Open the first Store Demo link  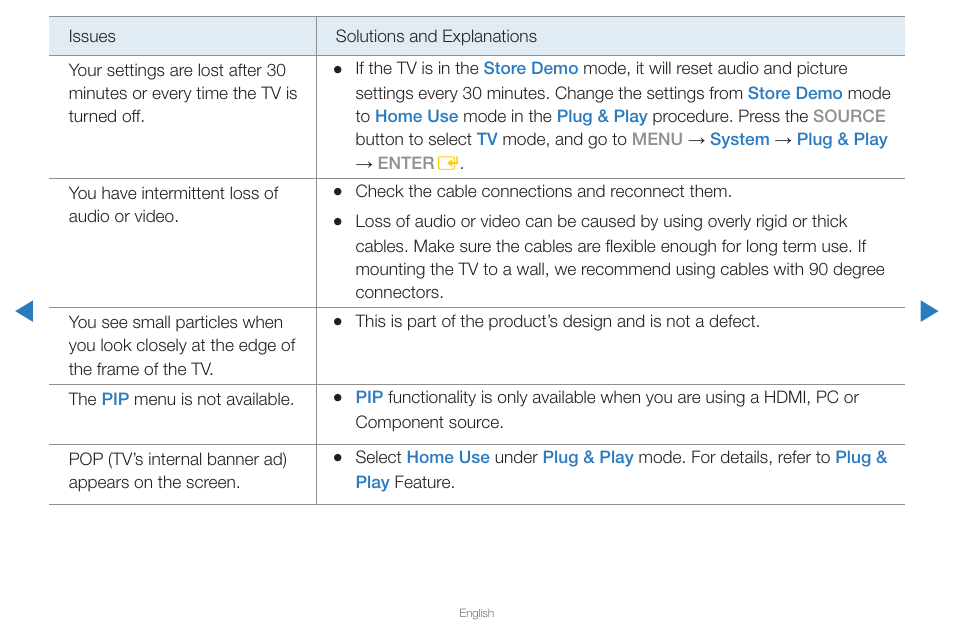point(531,68)
